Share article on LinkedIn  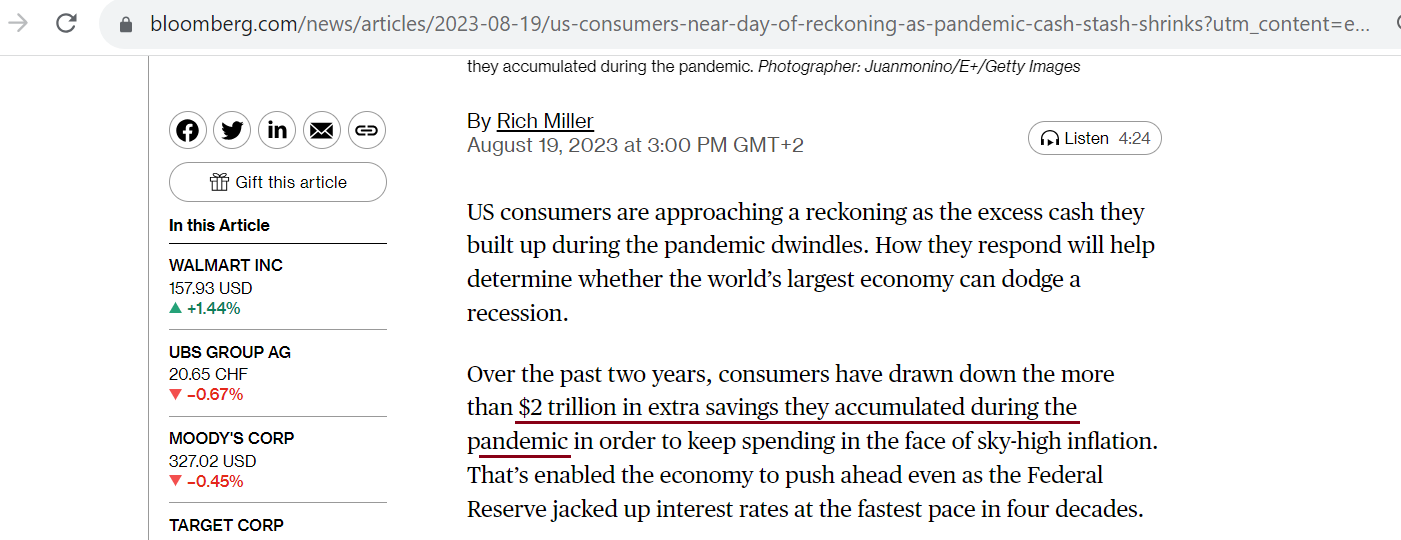pos(277,131)
